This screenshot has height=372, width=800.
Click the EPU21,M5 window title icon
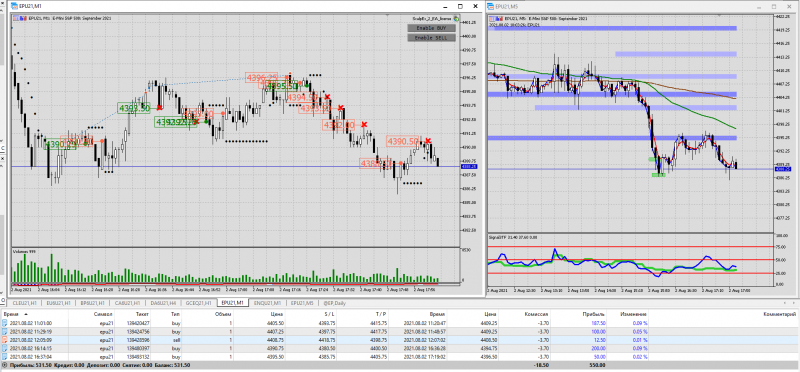point(490,6)
